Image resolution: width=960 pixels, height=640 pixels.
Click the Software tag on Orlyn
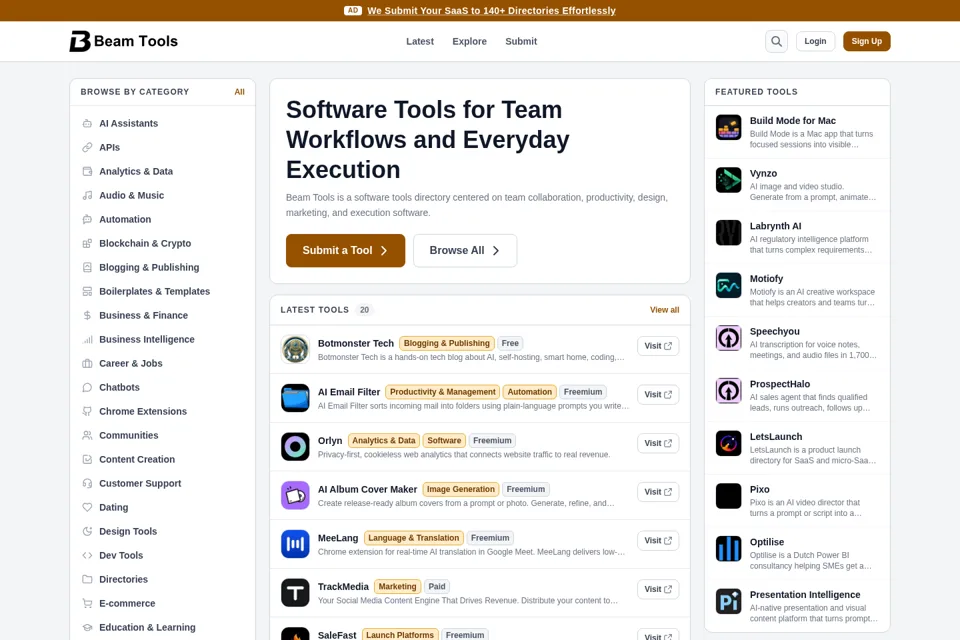pyautogui.click(x=444, y=440)
